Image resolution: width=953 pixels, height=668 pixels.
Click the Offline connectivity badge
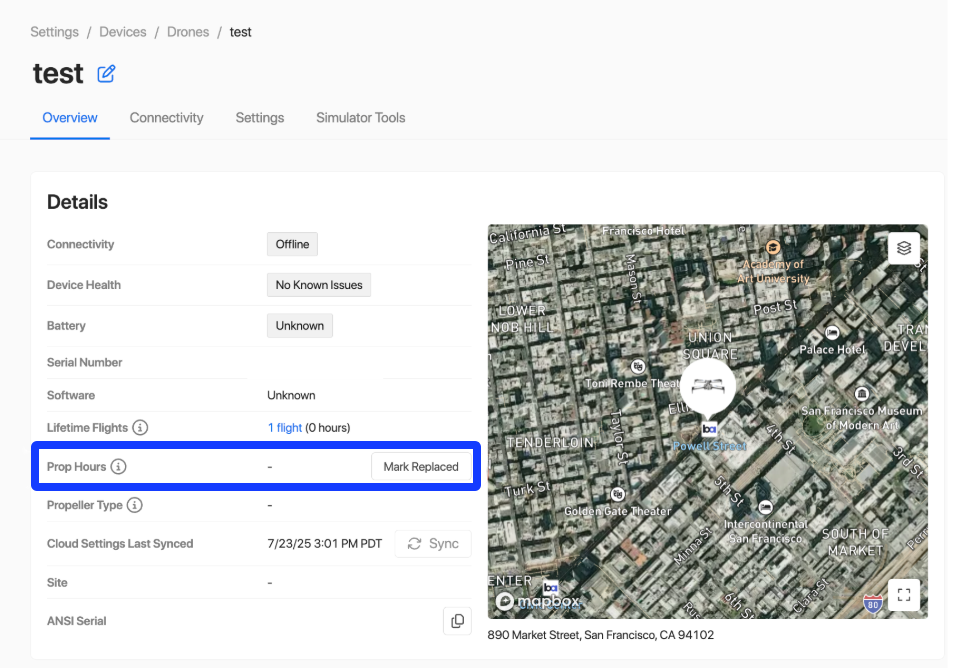pos(292,244)
